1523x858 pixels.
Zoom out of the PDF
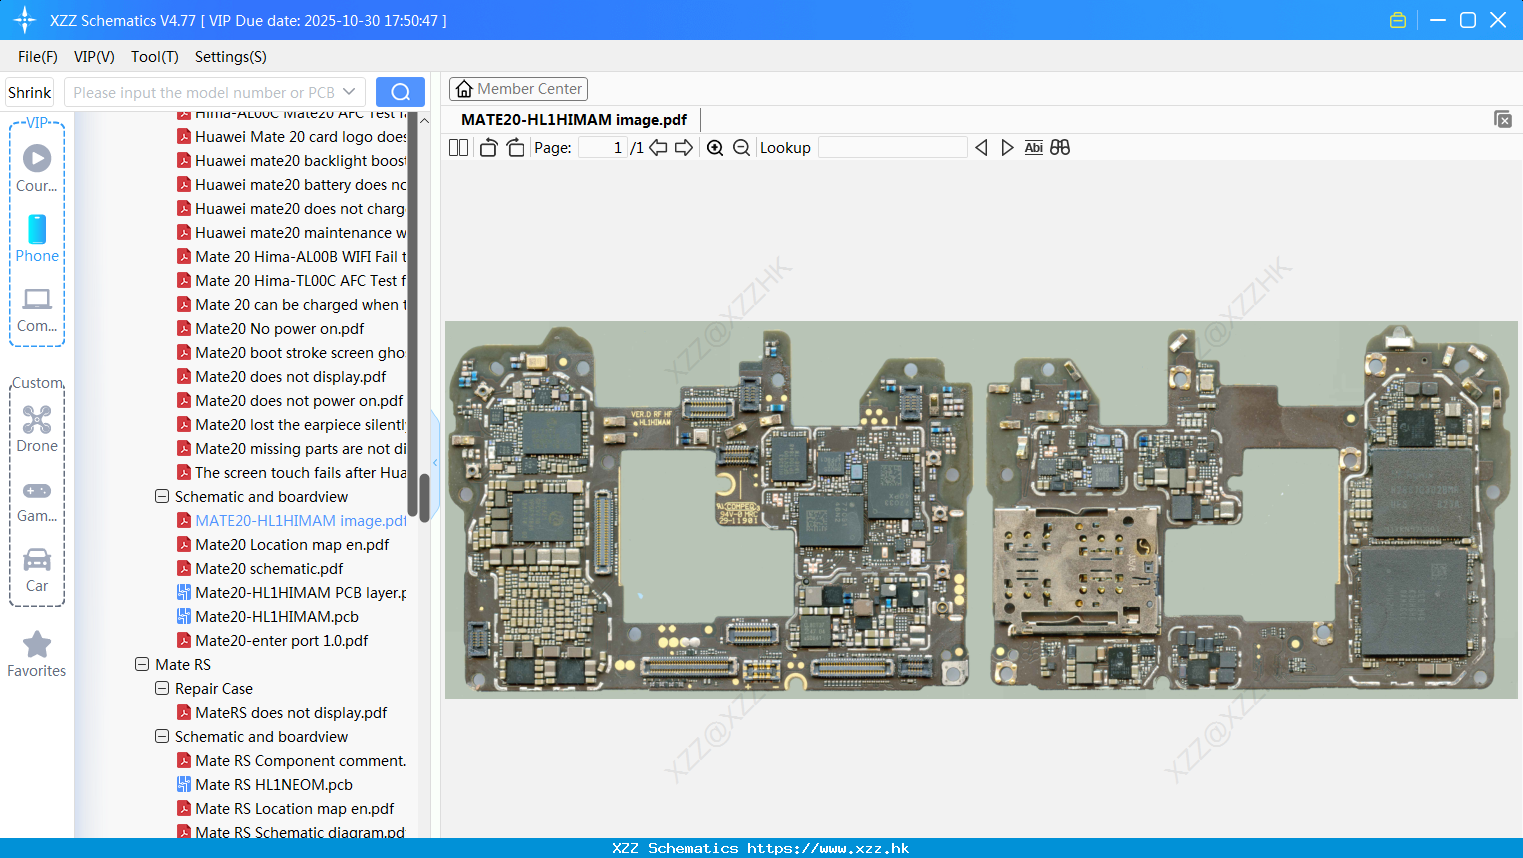point(741,148)
